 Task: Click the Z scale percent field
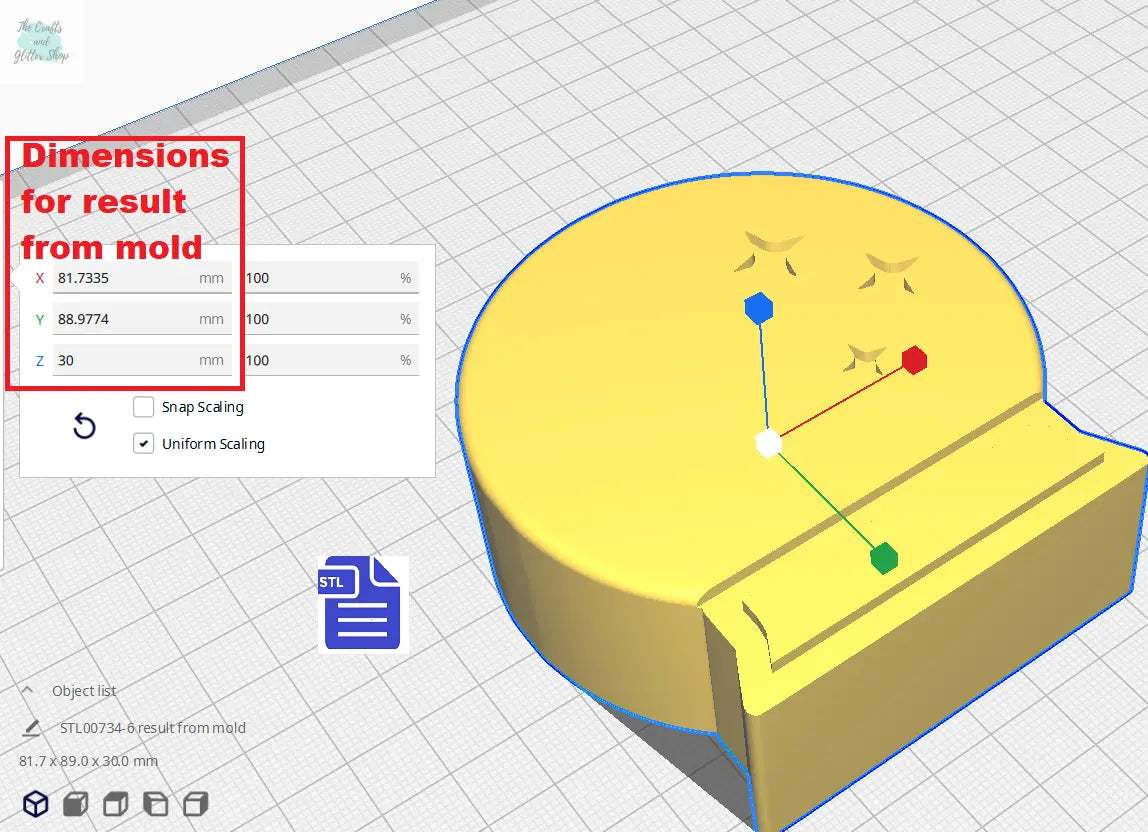point(328,360)
